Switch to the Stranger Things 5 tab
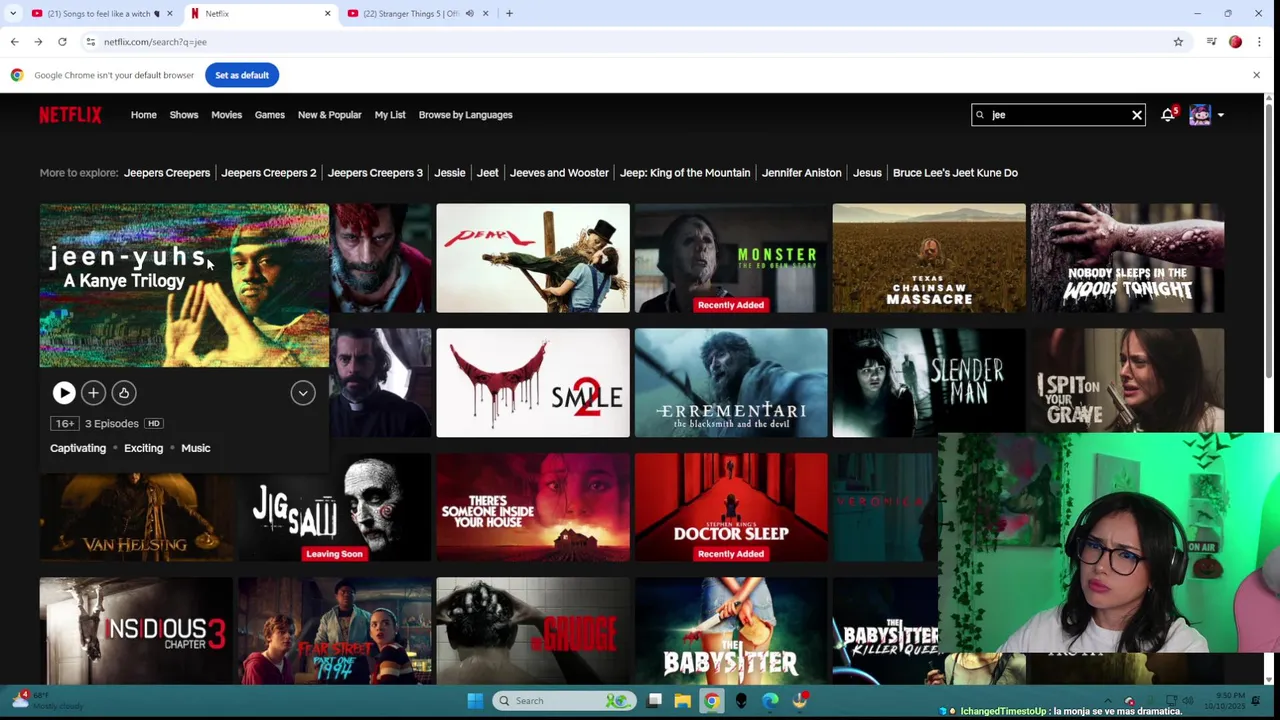 click(411, 14)
